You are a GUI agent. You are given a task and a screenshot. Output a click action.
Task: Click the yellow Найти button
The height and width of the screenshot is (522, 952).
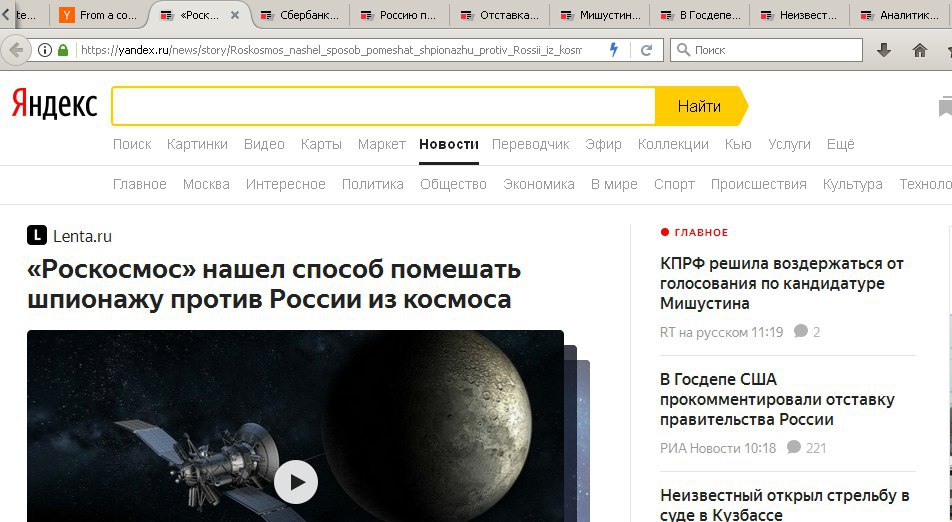[x=700, y=106]
